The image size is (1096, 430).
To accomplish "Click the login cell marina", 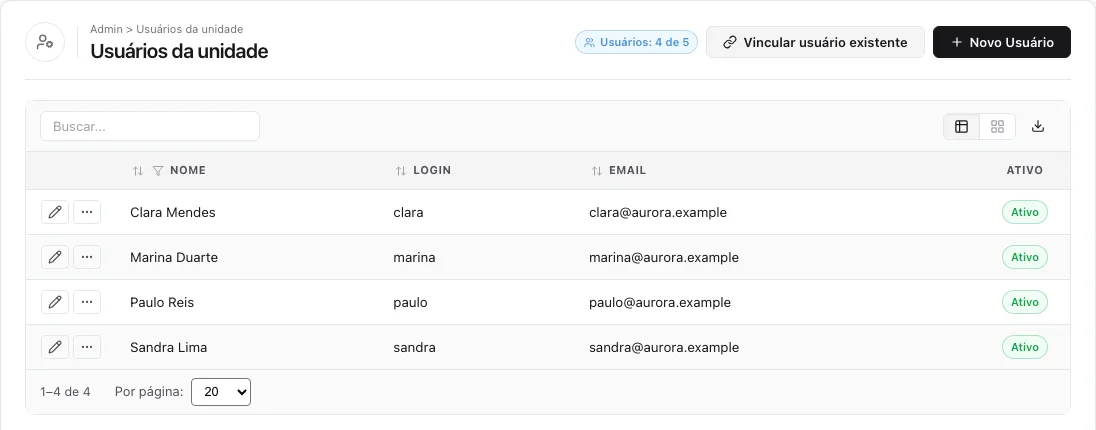I will pyautogui.click(x=414, y=257).
